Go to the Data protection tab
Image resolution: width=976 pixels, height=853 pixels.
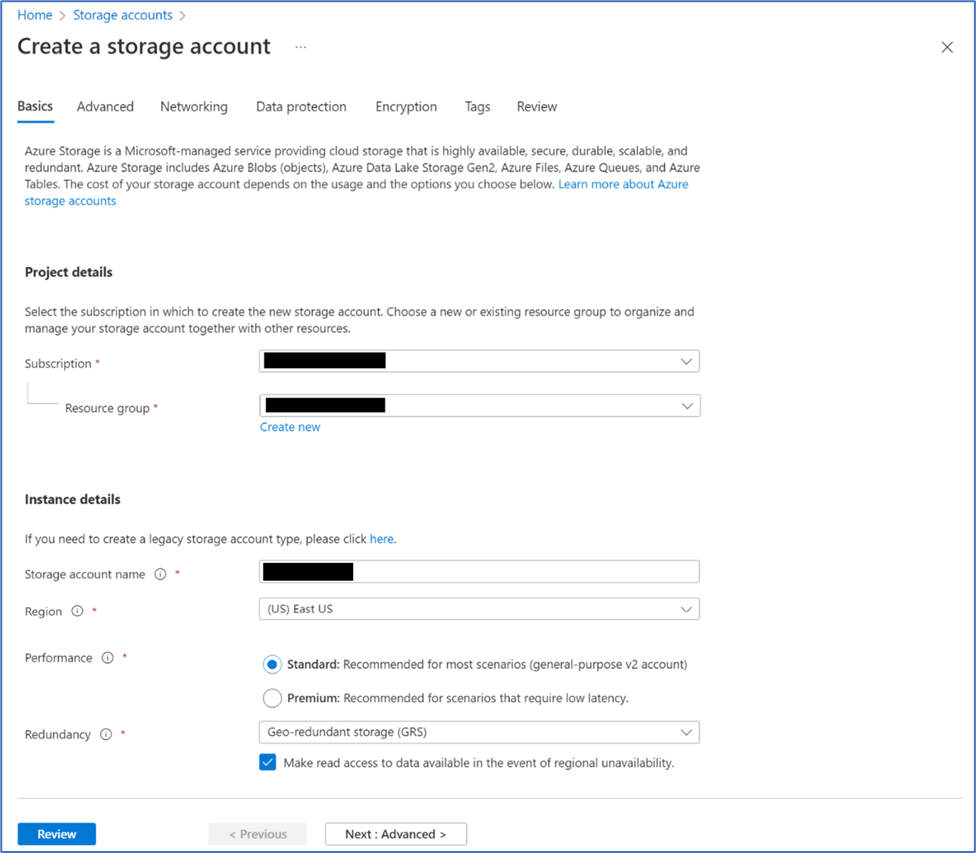click(301, 106)
